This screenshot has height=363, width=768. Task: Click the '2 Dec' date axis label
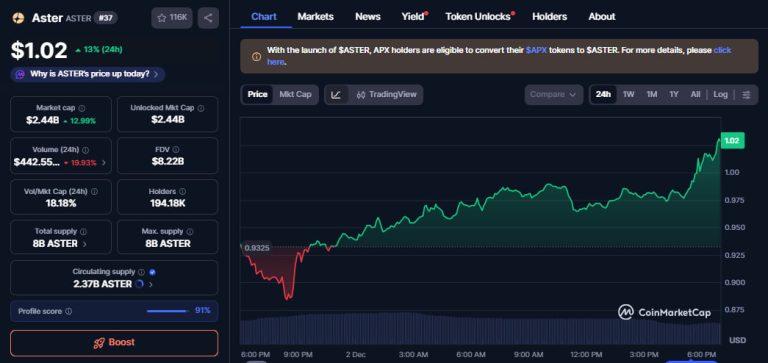tap(355, 355)
